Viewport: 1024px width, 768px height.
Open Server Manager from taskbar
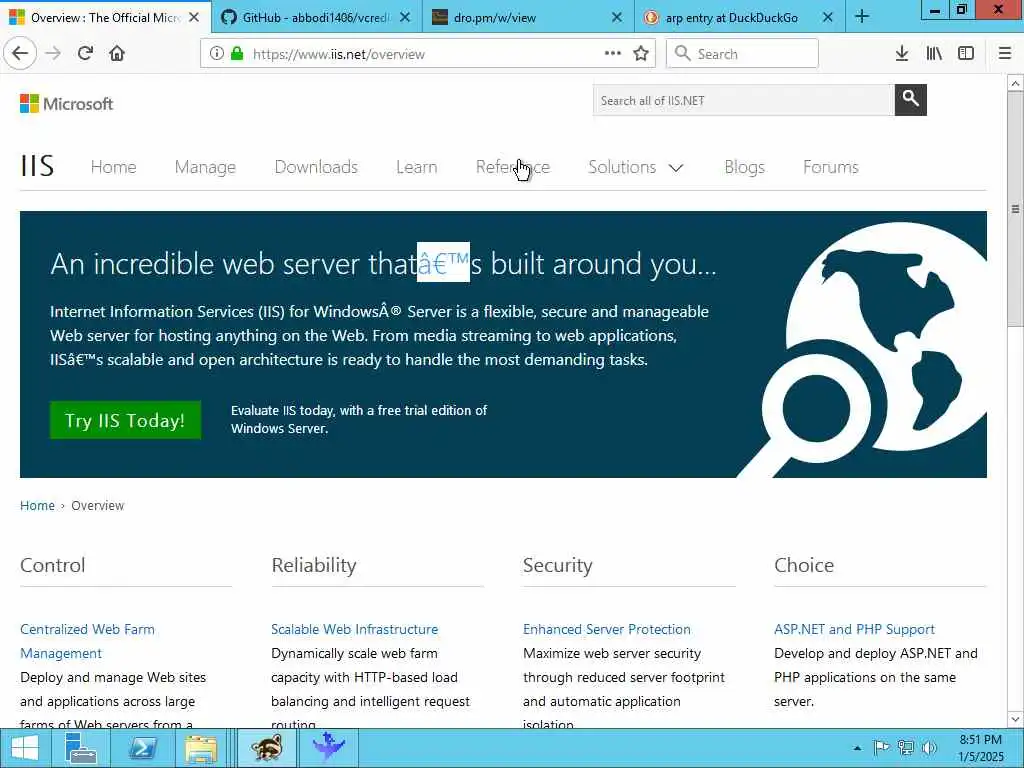[x=80, y=748]
